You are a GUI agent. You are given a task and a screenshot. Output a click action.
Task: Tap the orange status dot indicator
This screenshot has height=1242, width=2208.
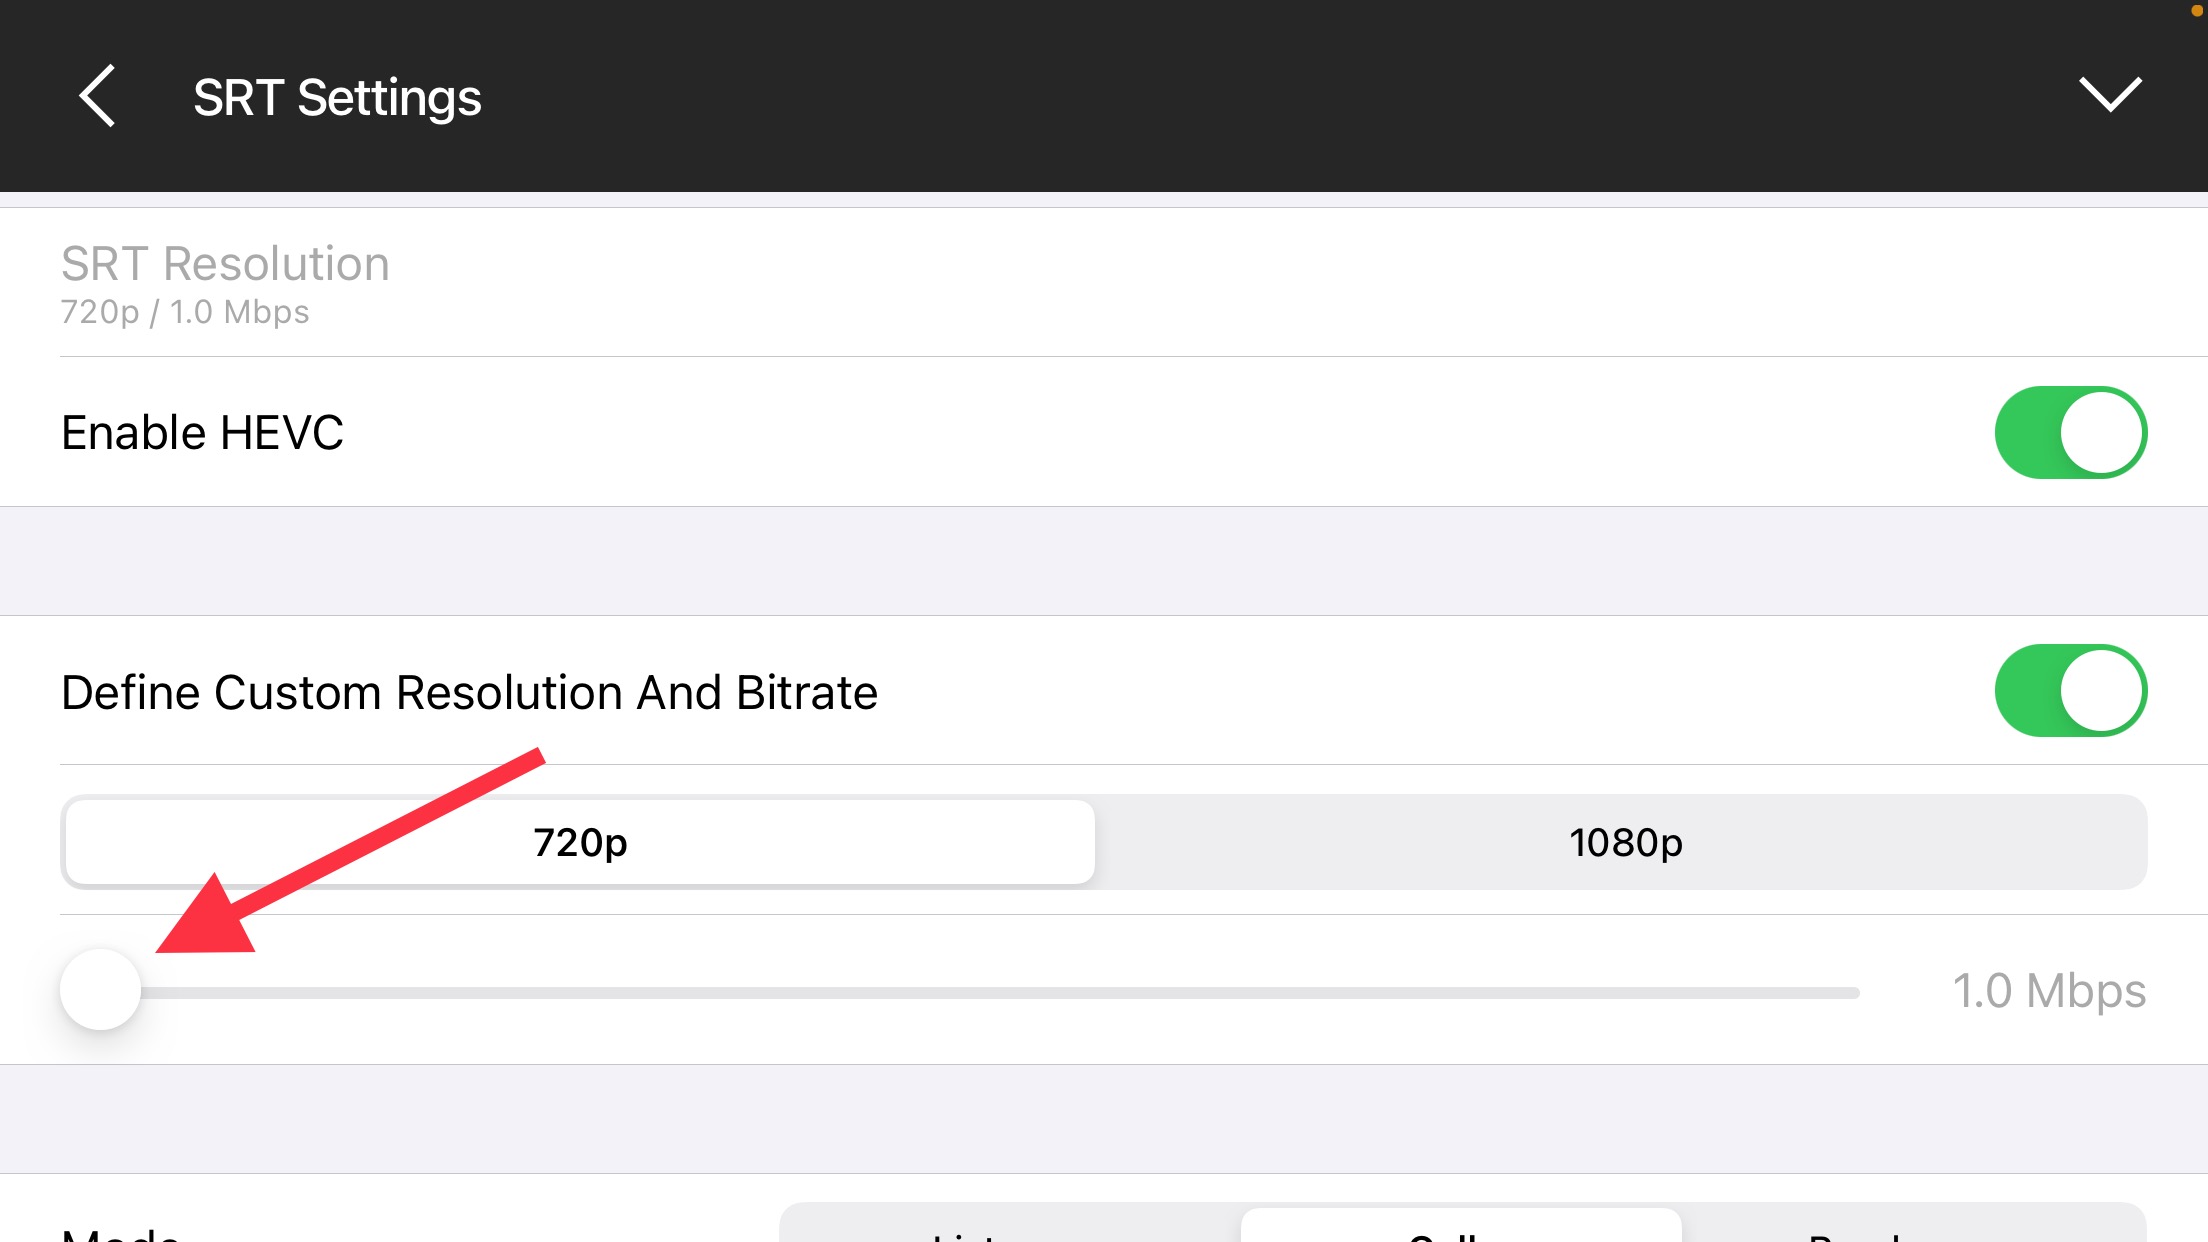pos(2197,10)
